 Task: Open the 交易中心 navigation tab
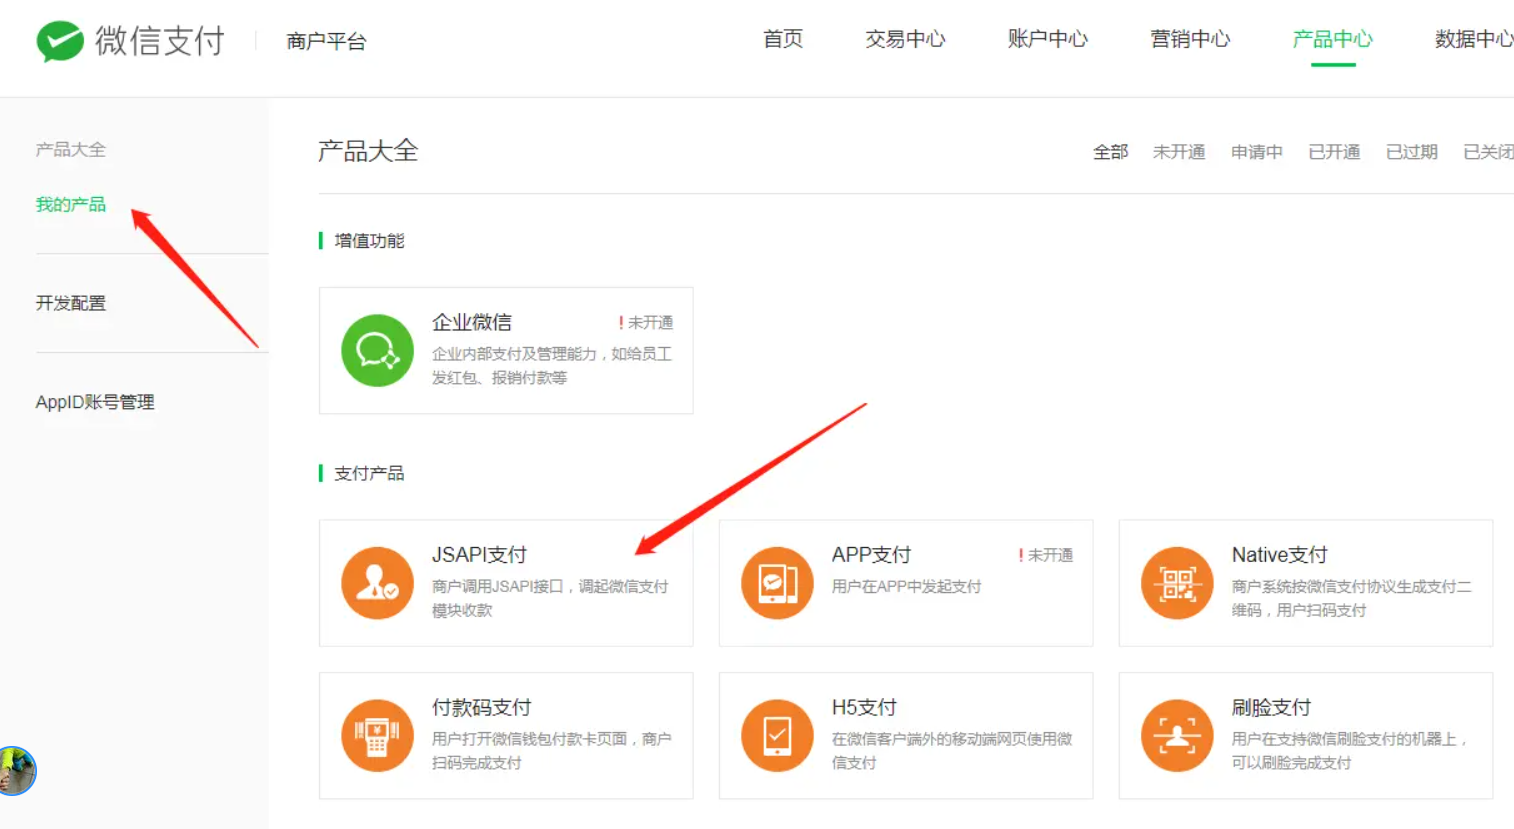905,39
